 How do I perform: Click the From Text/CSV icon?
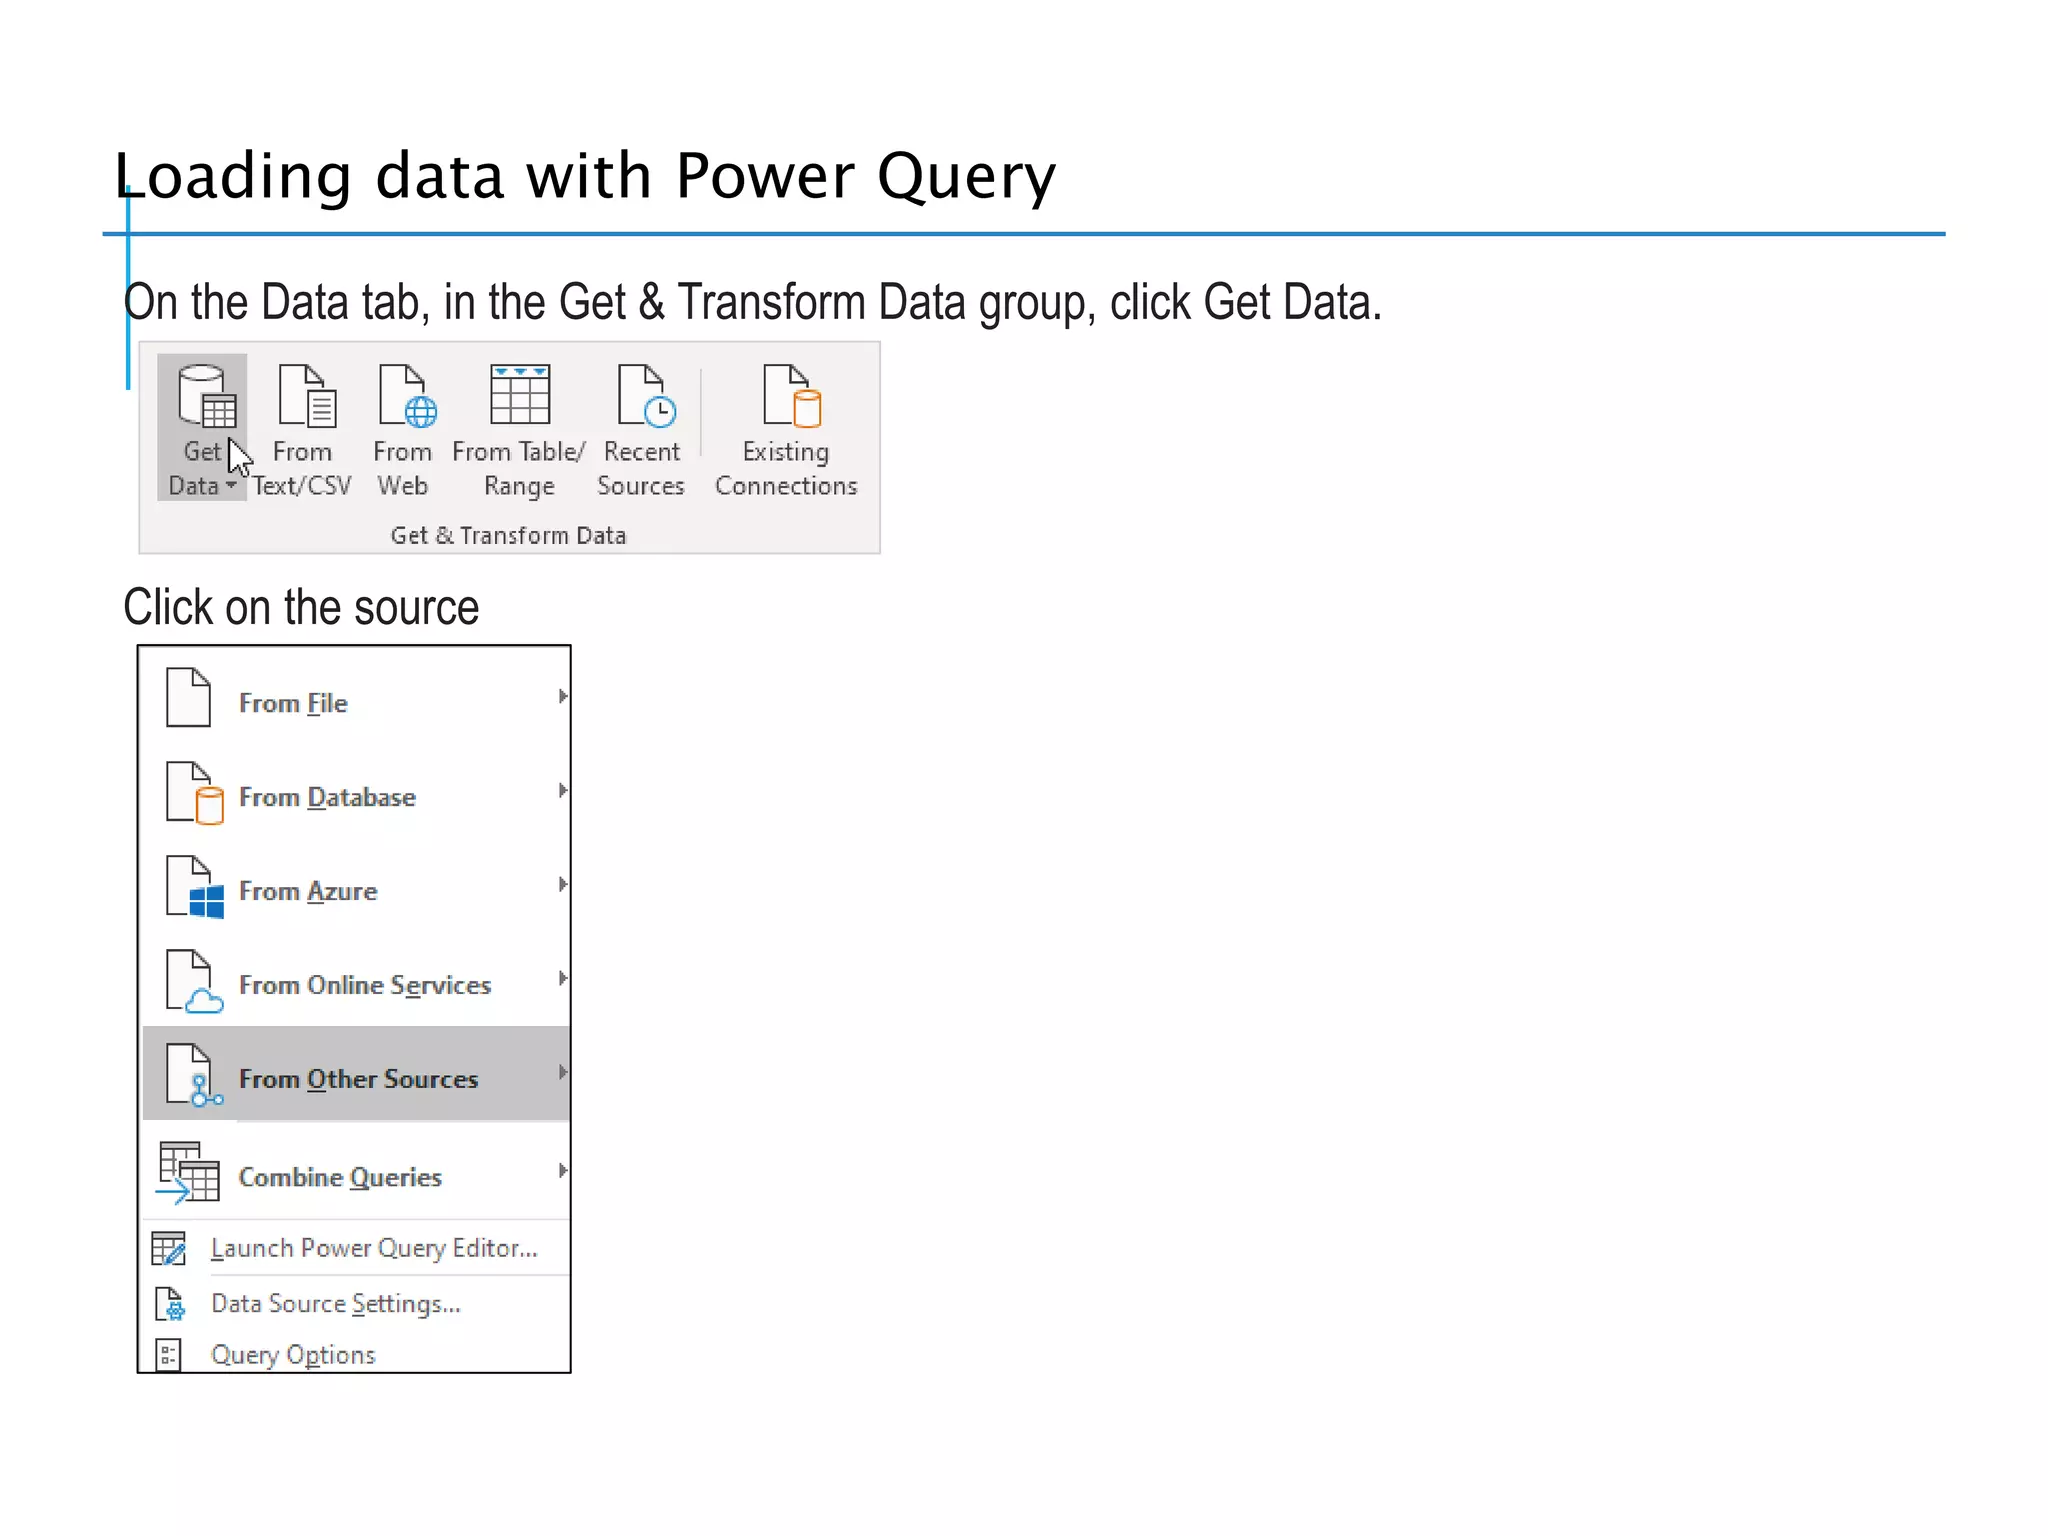coord(306,397)
